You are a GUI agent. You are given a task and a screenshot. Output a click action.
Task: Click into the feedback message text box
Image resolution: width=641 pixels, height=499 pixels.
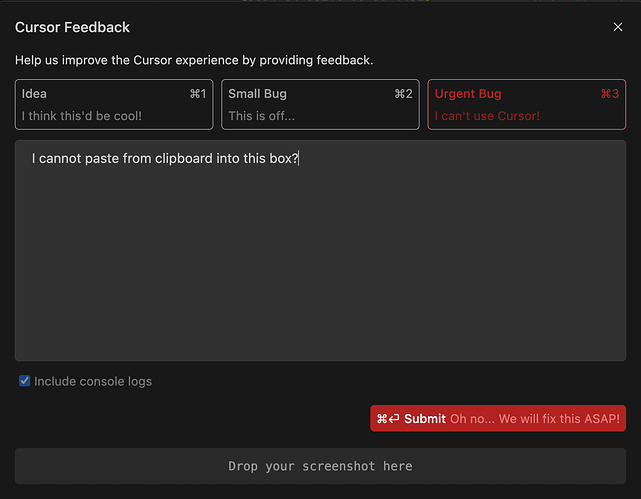(320, 251)
